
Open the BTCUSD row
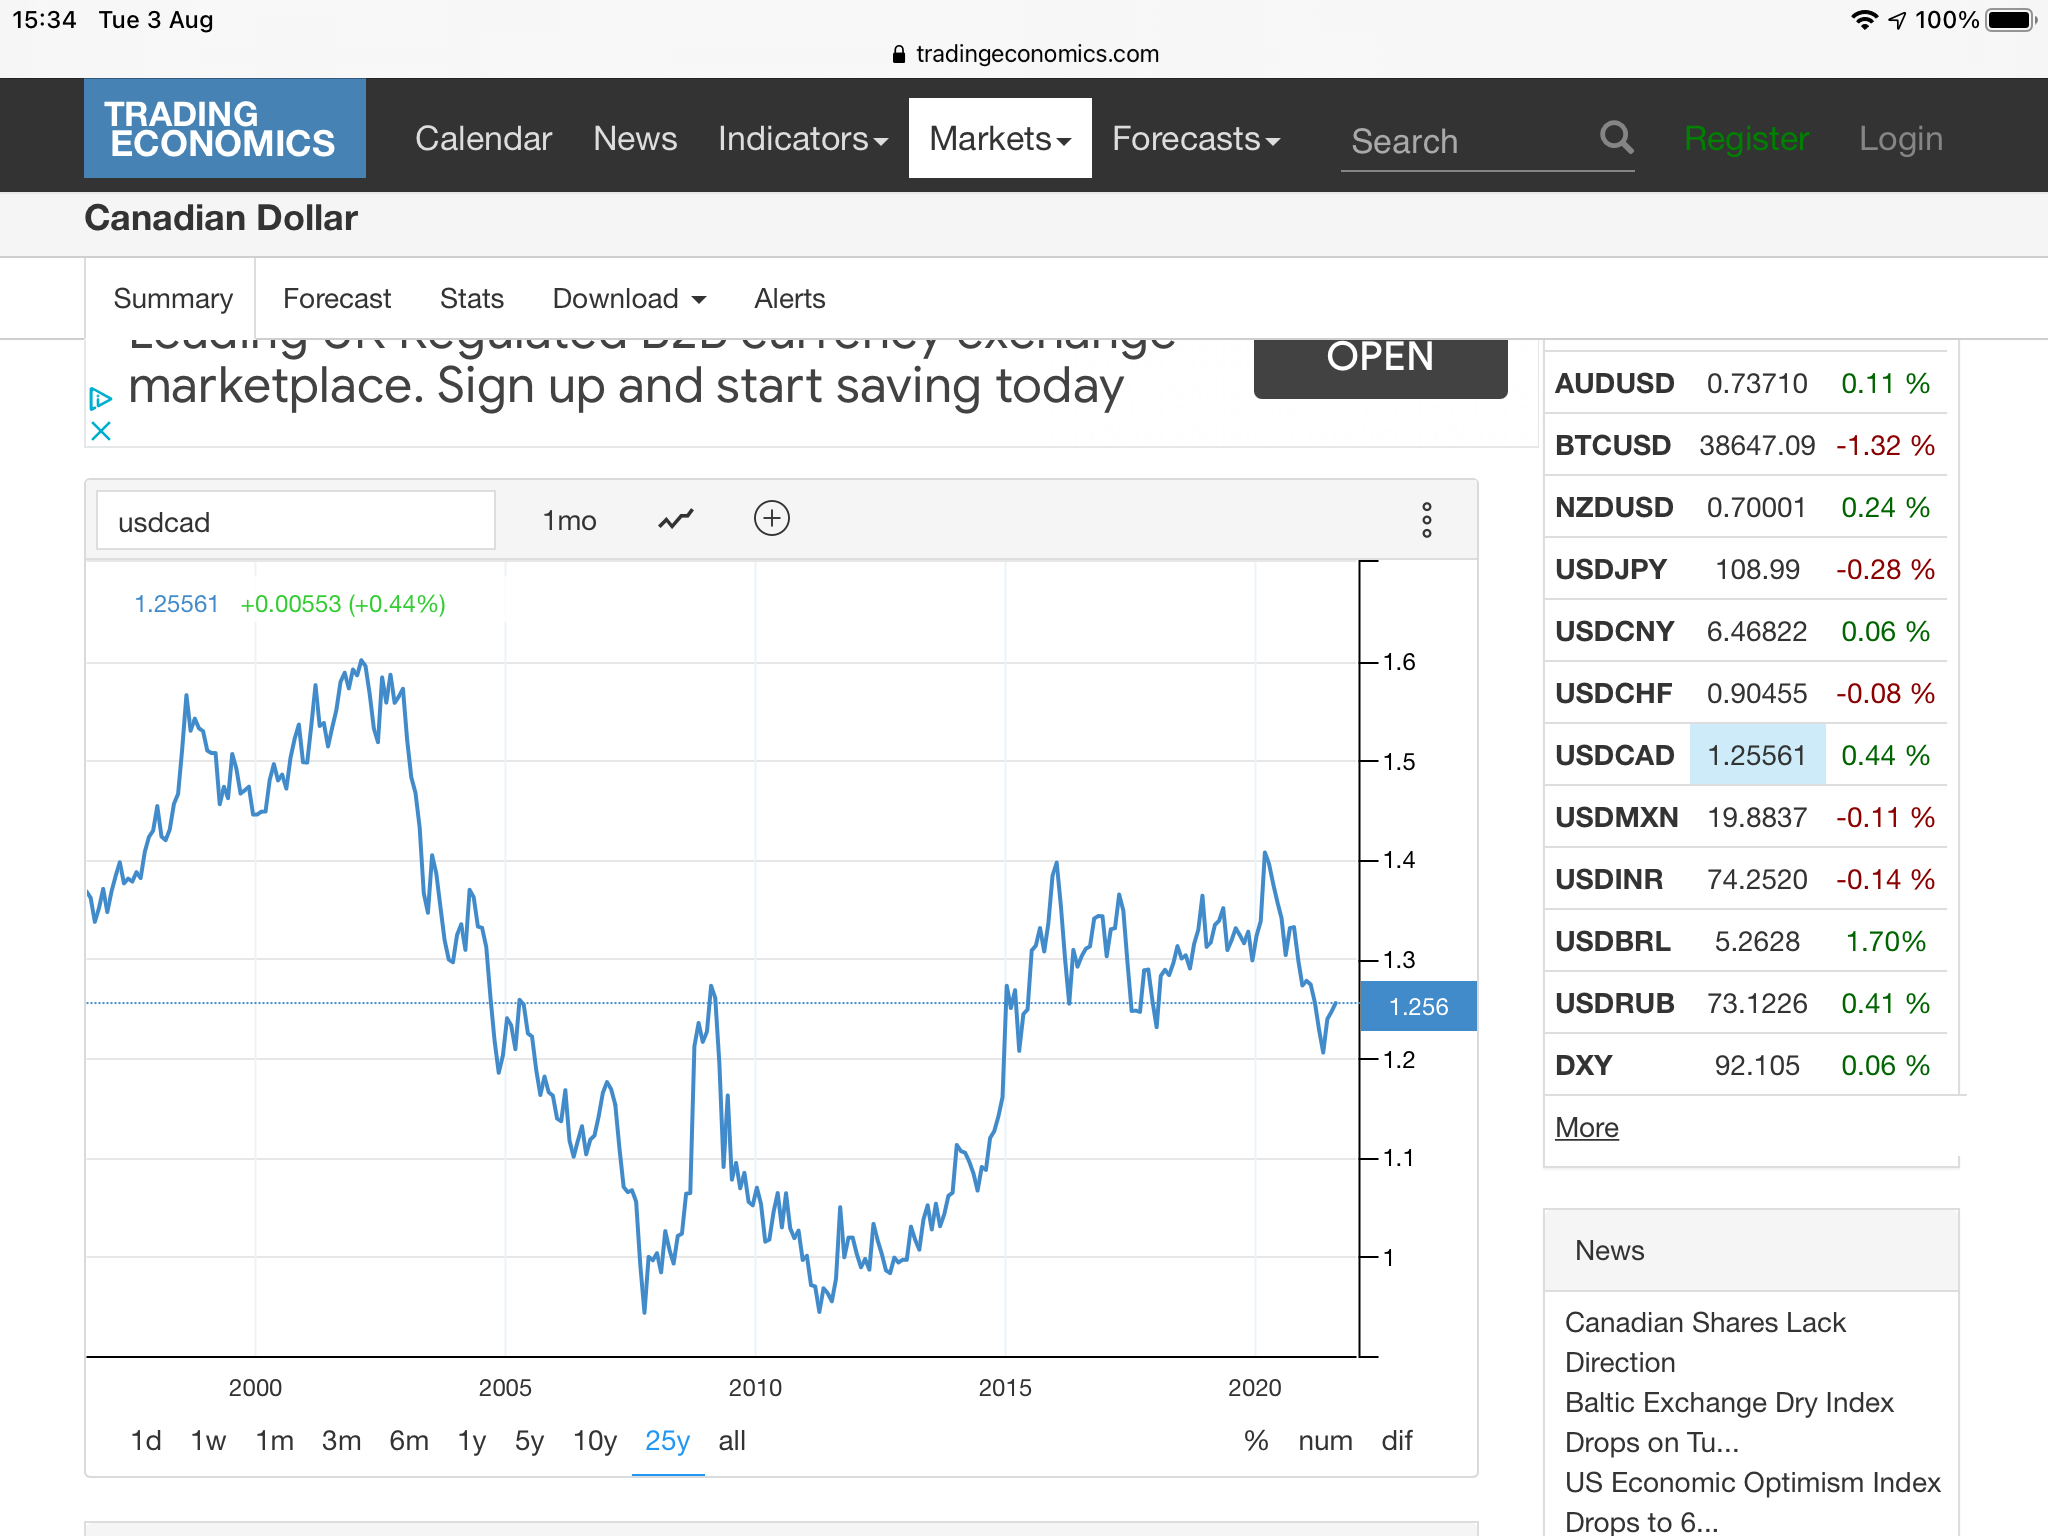[x=1745, y=445]
